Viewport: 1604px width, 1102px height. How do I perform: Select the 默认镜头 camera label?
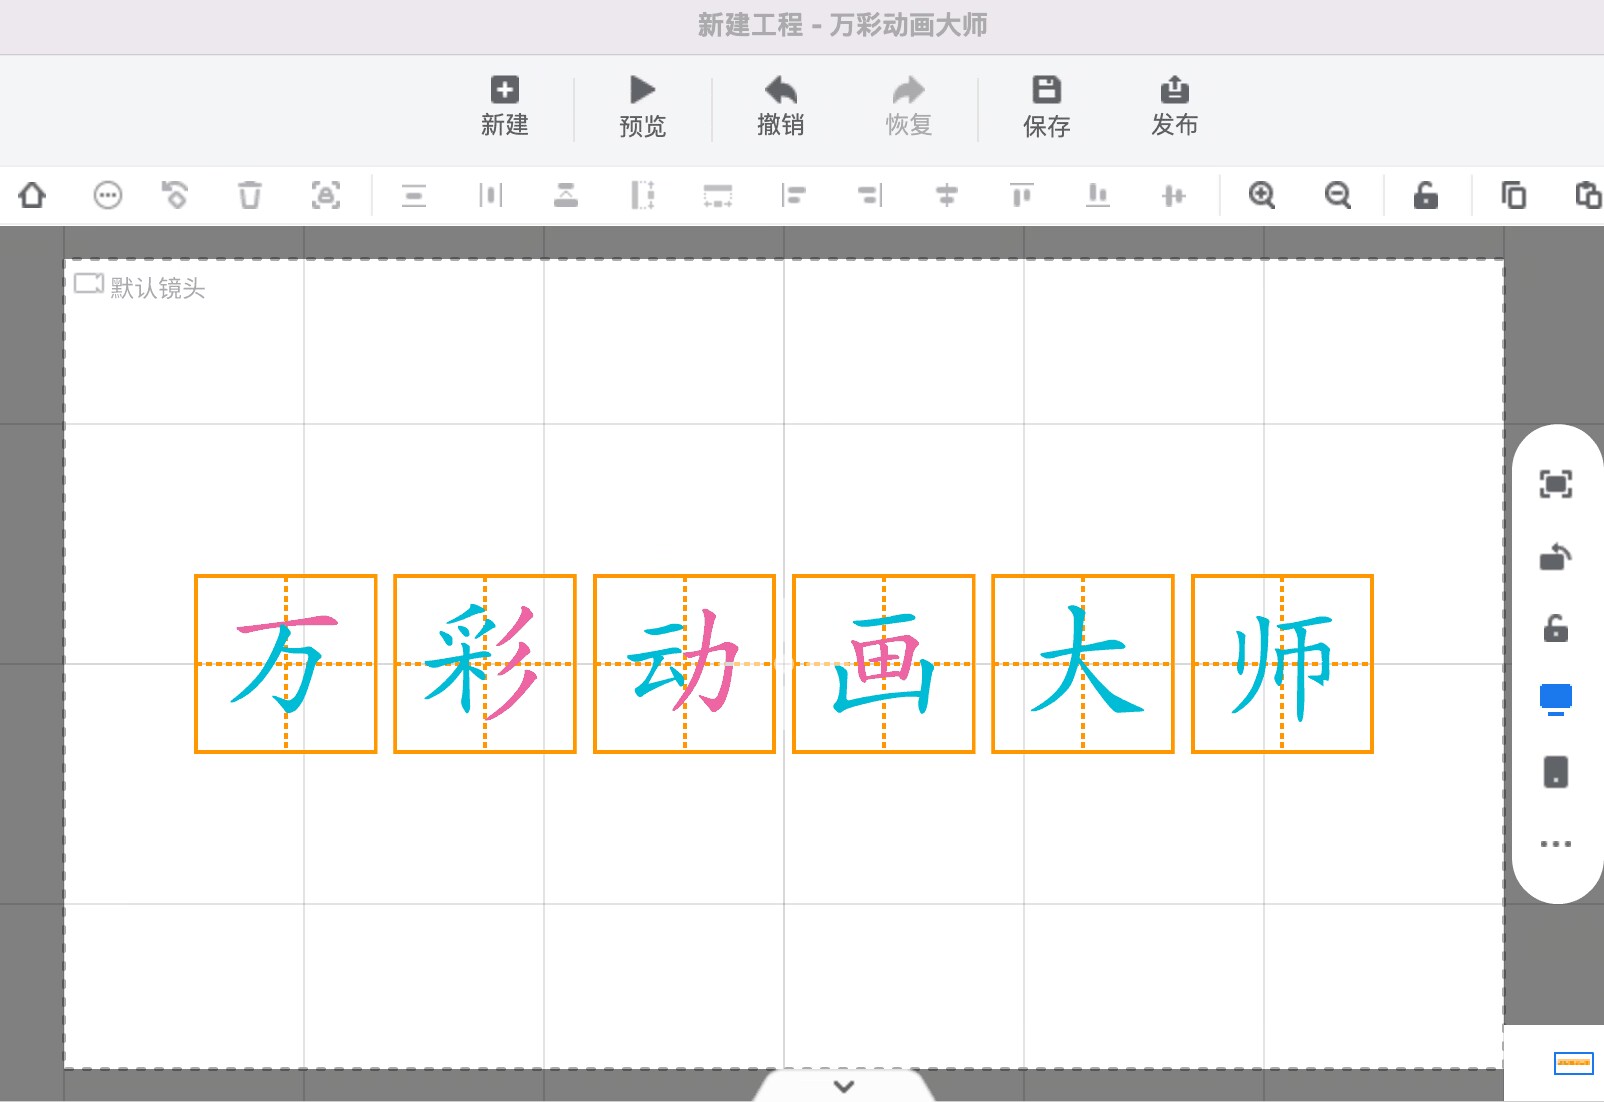[x=140, y=287]
